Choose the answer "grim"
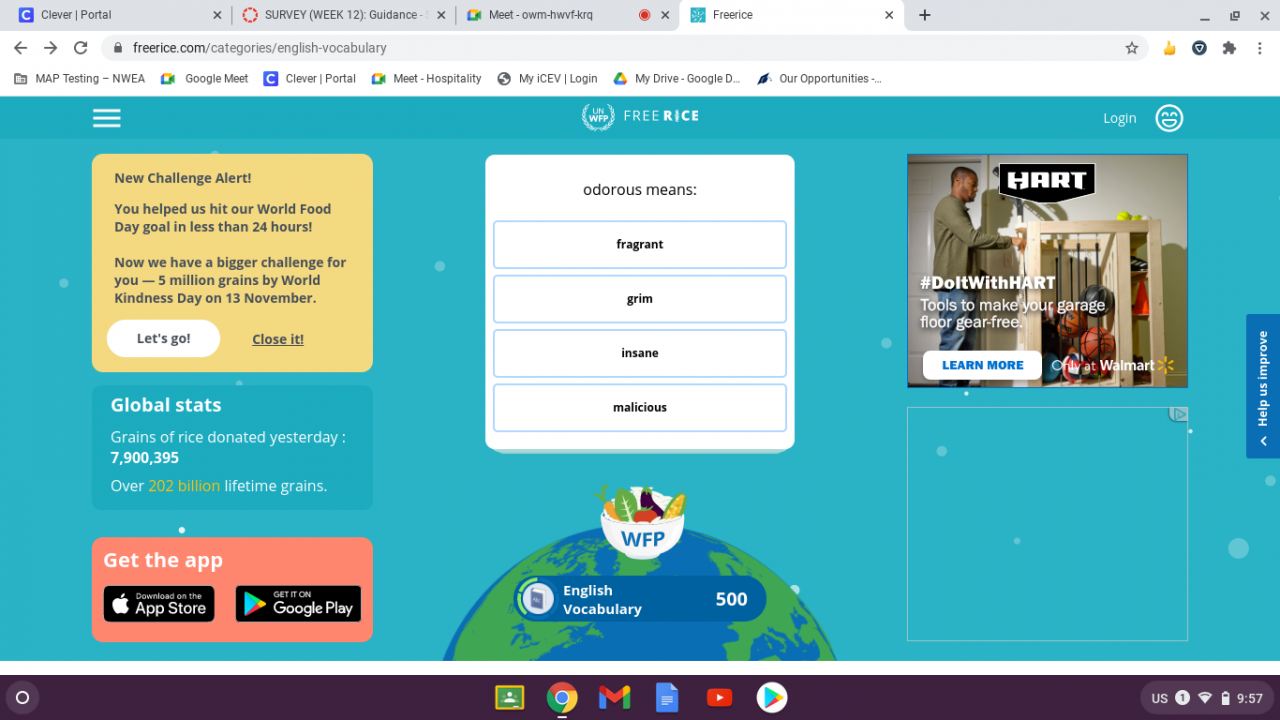The width and height of the screenshot is (1280, 720). tap(640, 299)
